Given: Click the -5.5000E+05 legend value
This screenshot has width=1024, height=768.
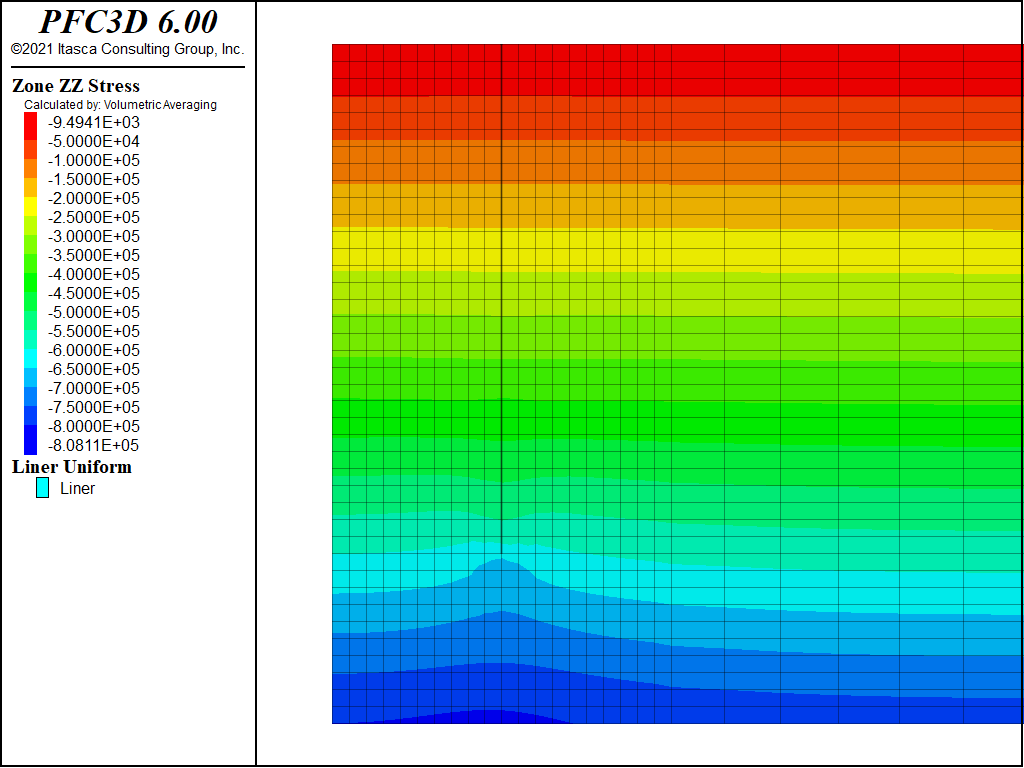Looking at the screenshot, I should click(93, 331).
